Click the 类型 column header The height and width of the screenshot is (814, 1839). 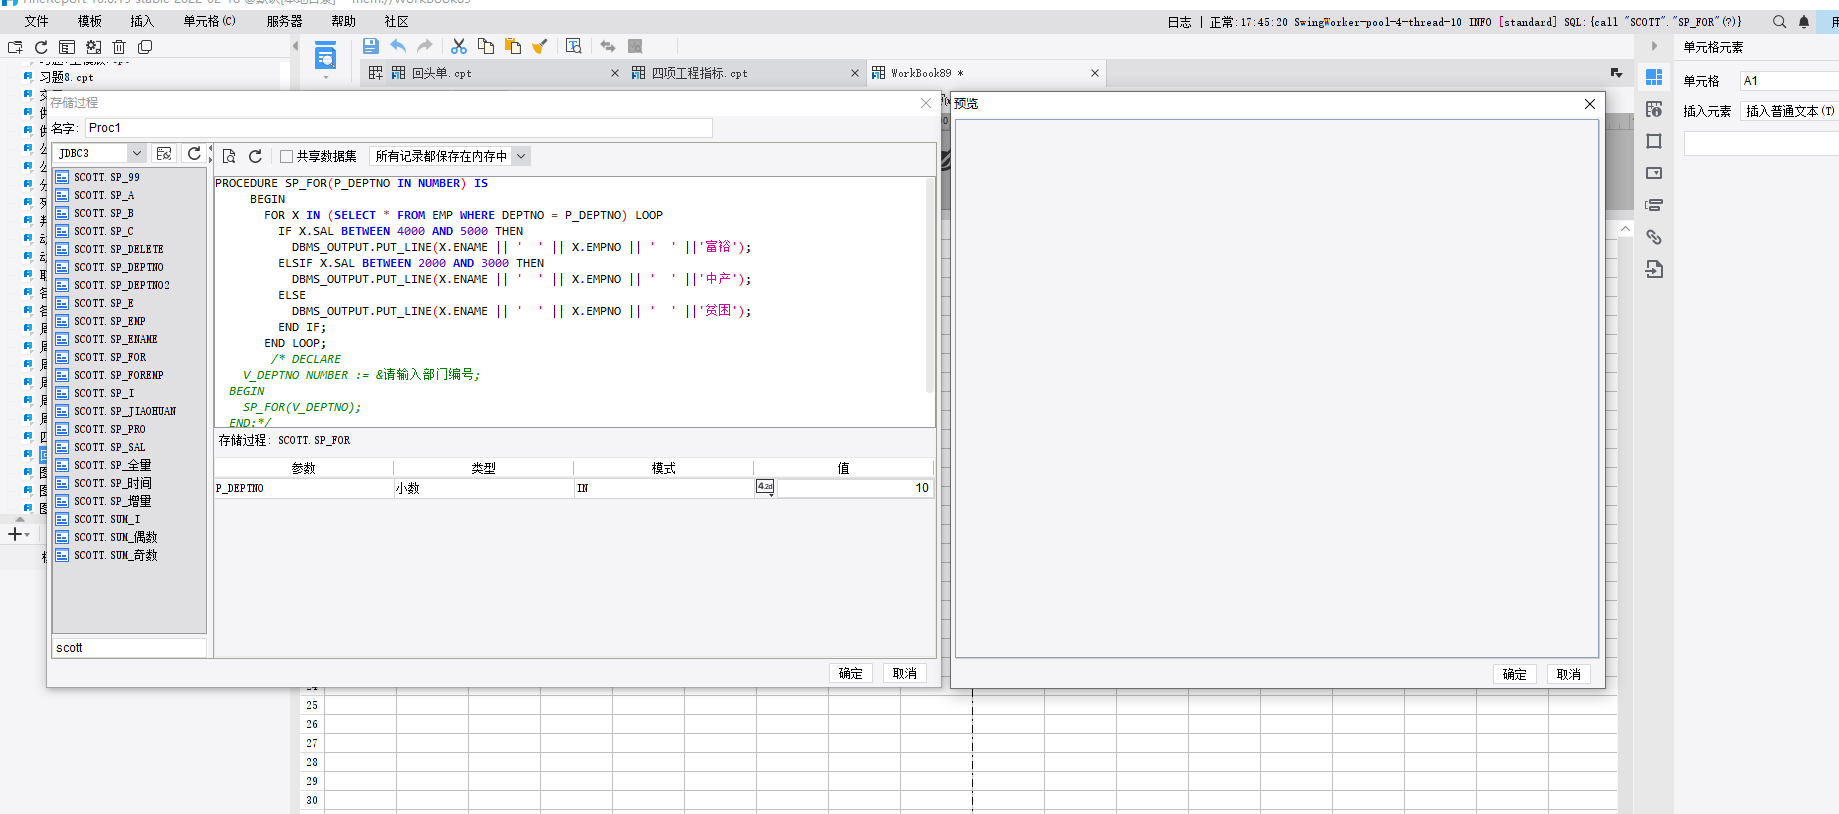[483, 468]
